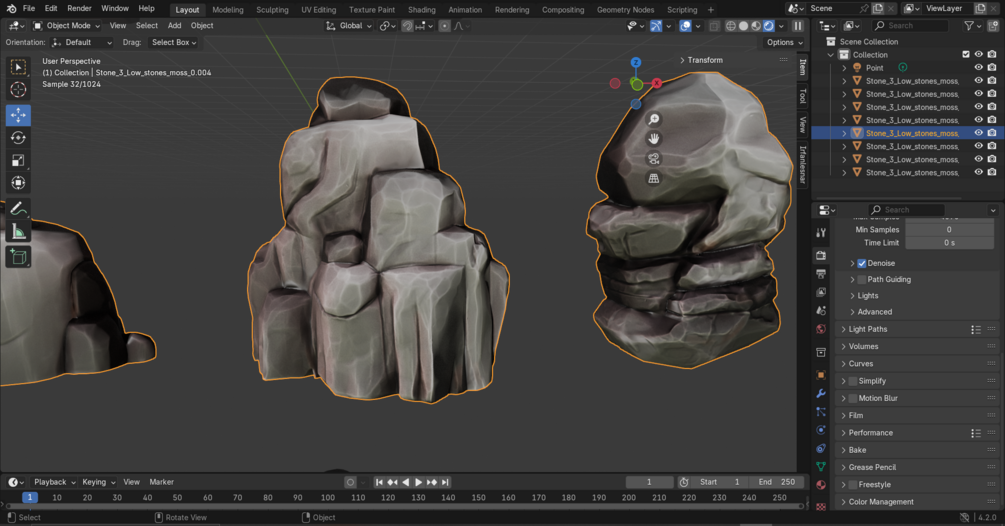The image size is (1005, 526).
Task: Hide the Point light with its eye icon
Action: [x=979, y=67]
